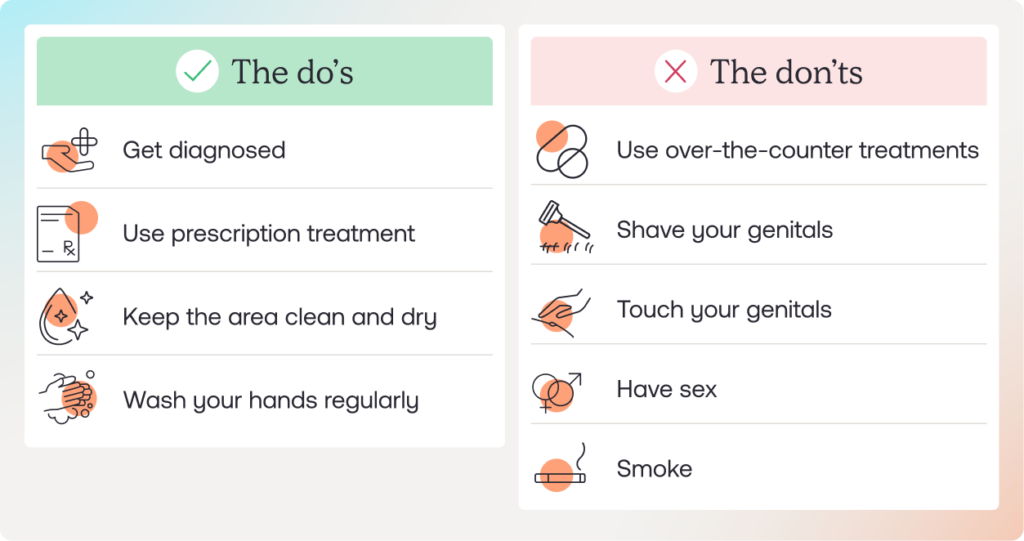Click the touching hand icon
This screenshot has width=1024, height=541.
tap(561, 312)
